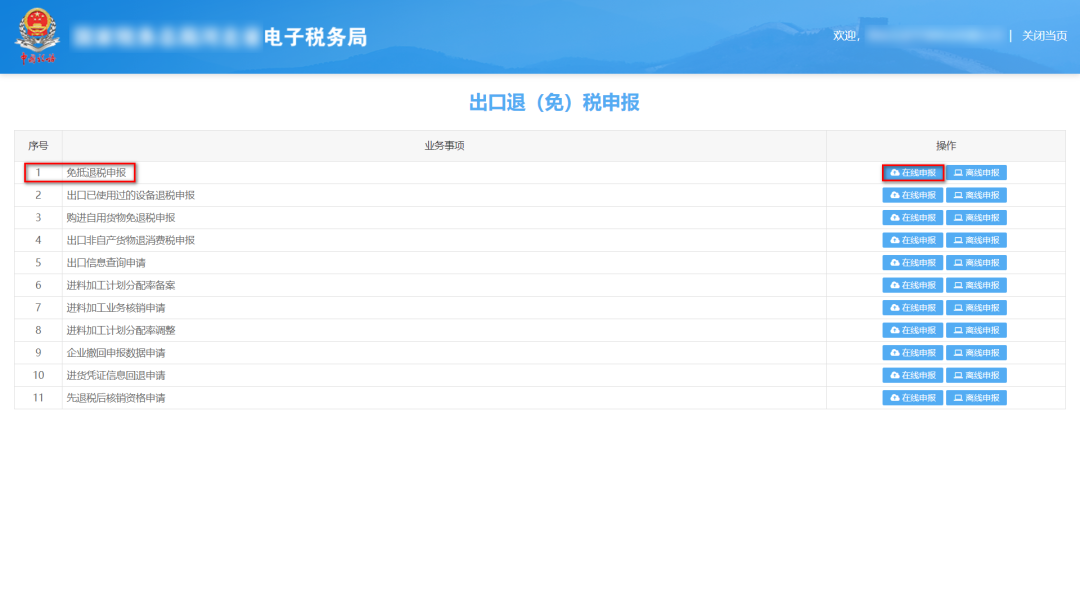Click 在线申报 in the 出口信息查询申请 row
Screen dimensions: 1080x608
click(x=913, y=263)
